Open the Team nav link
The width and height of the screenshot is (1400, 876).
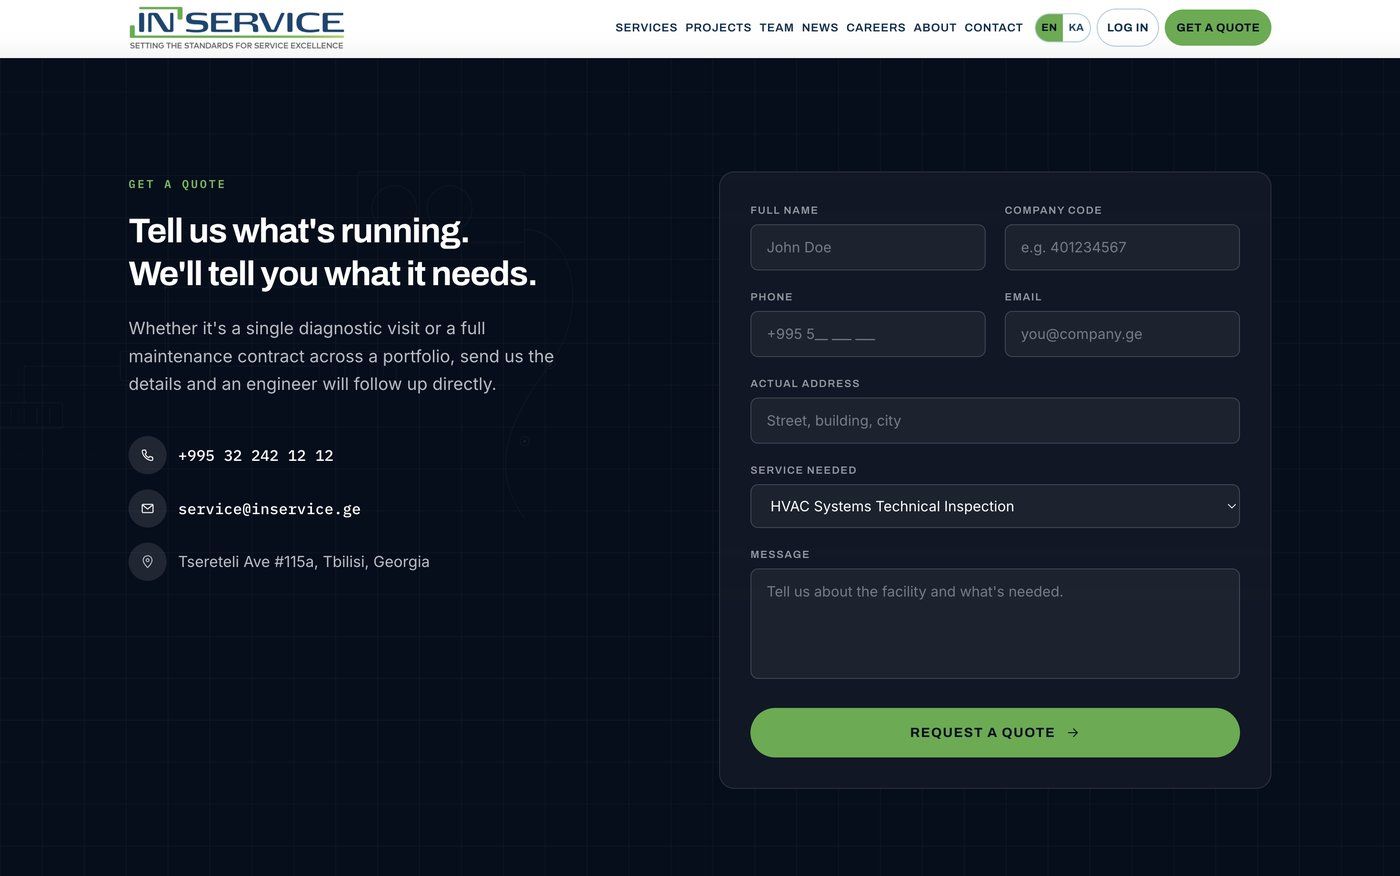776,28
